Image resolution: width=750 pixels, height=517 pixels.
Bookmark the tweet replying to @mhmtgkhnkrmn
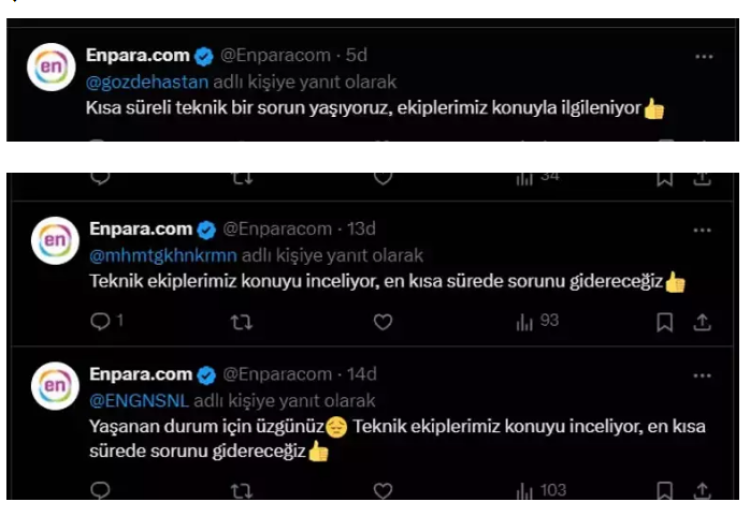(x=665, y=322)
